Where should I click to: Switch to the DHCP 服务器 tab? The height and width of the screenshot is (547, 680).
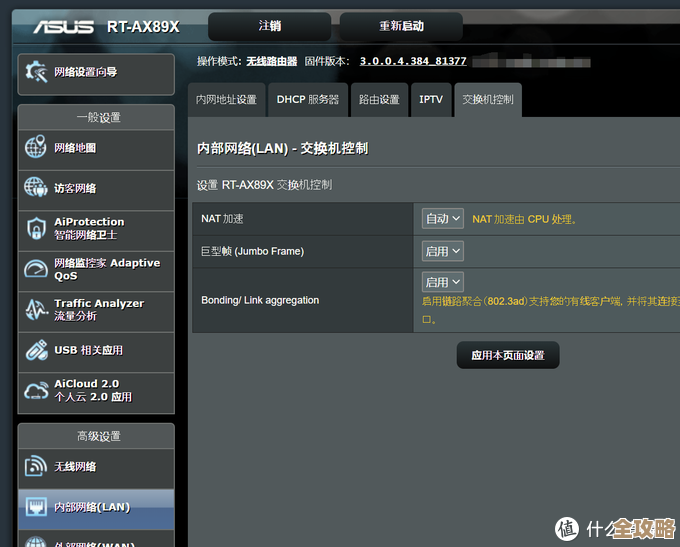pos(307,100)
